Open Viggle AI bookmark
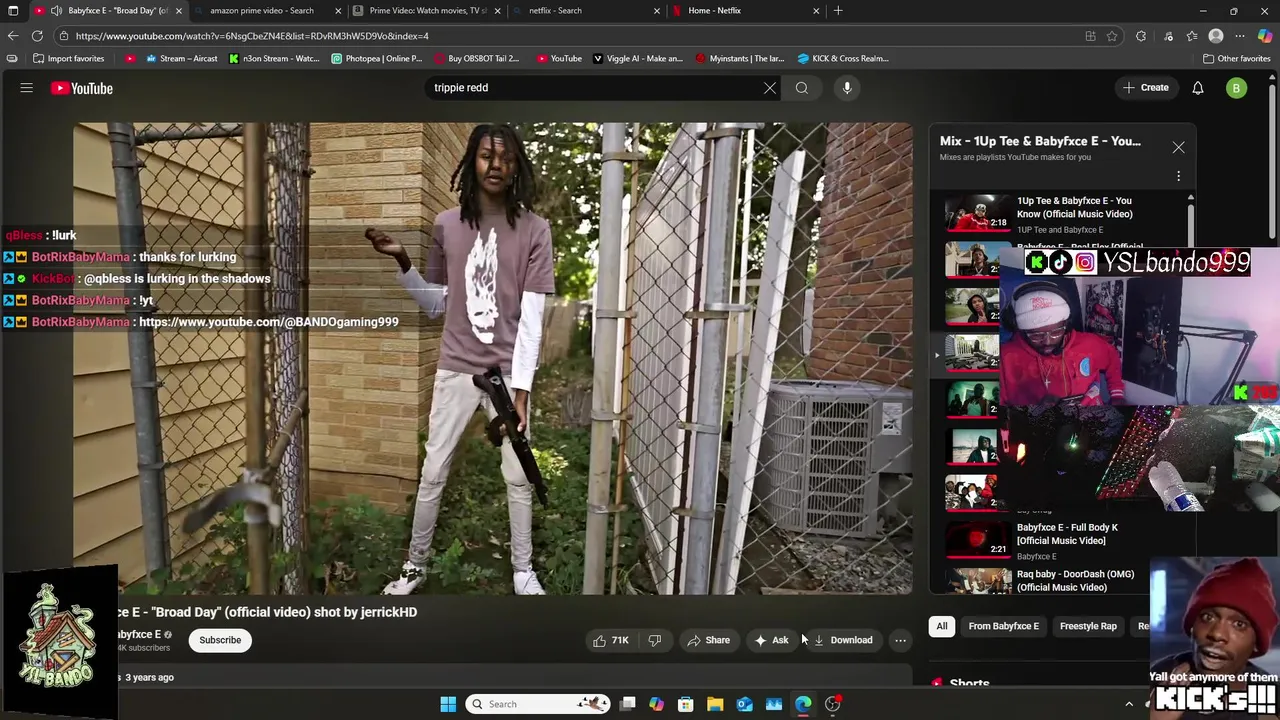 [x=637, y=59]
